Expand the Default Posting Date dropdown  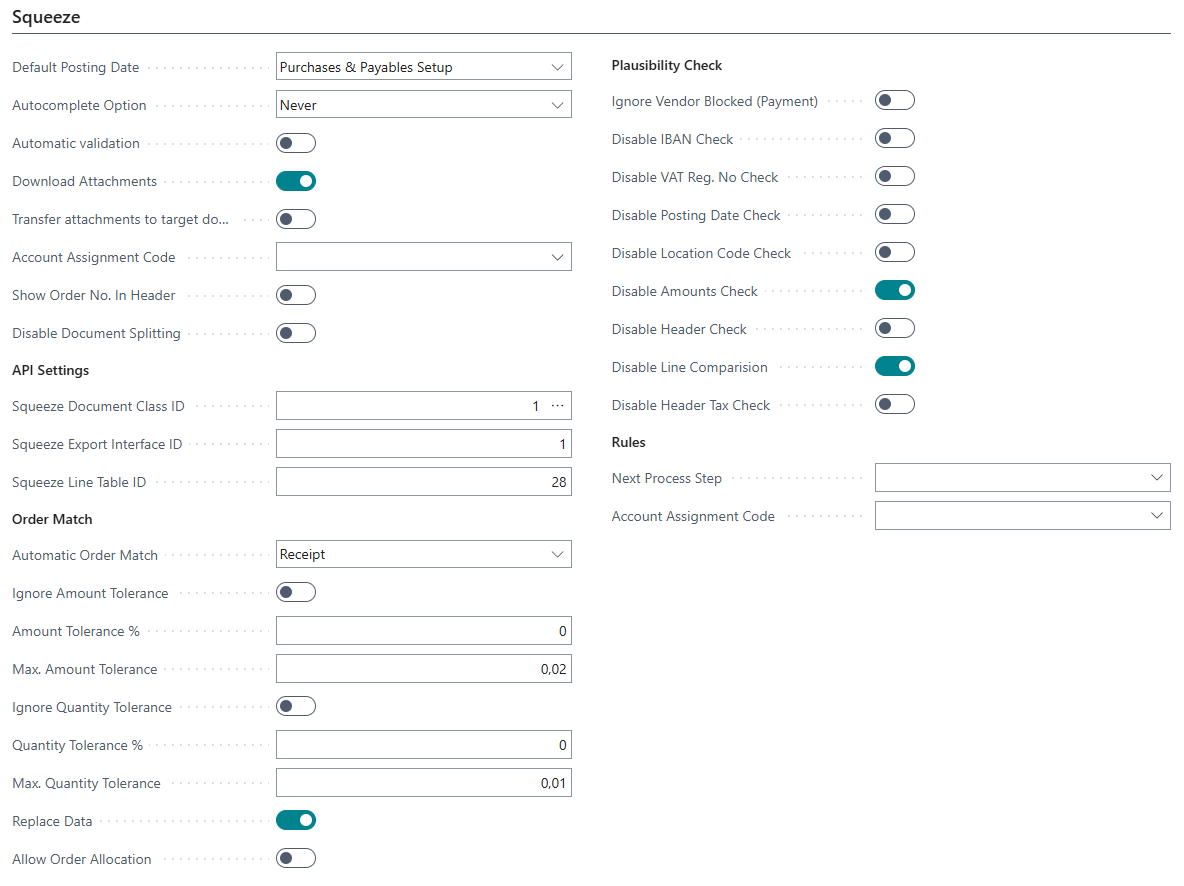(x=557, y=67)
